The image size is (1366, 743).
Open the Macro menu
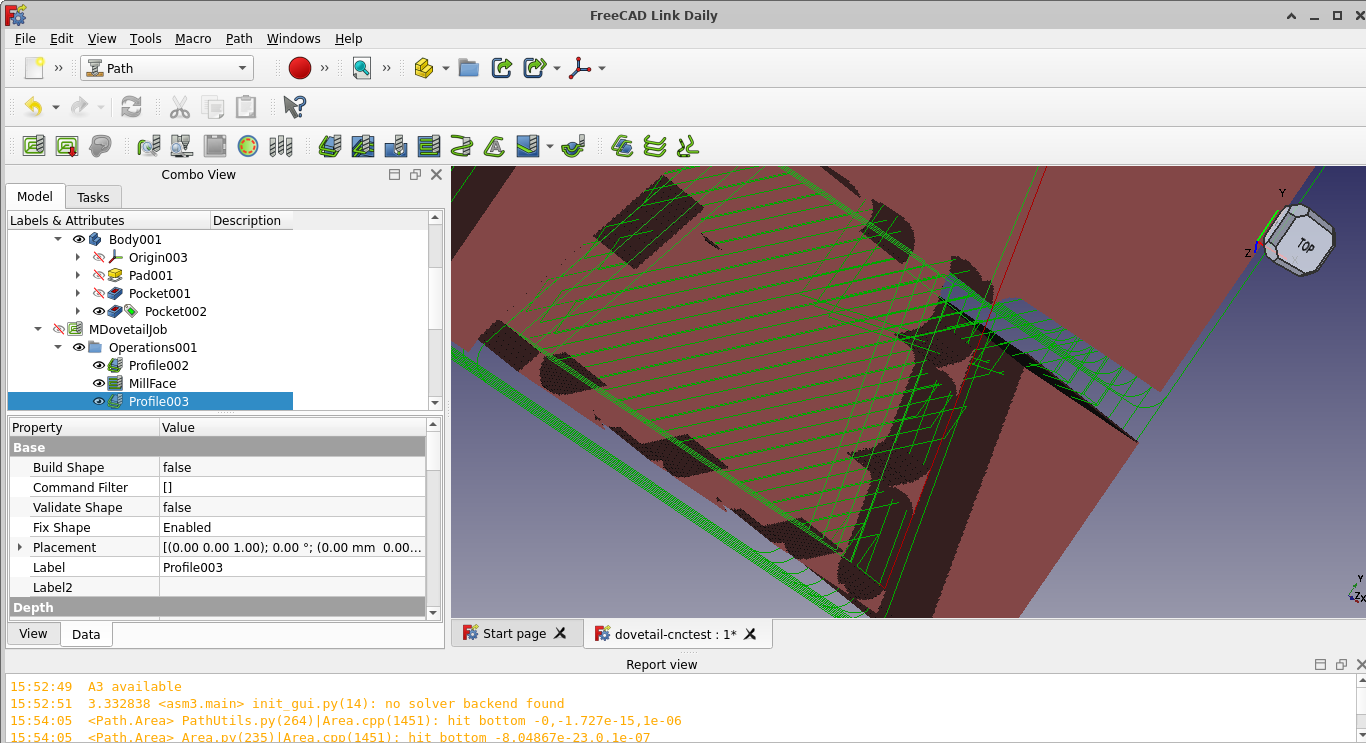[x=193, y=38]
